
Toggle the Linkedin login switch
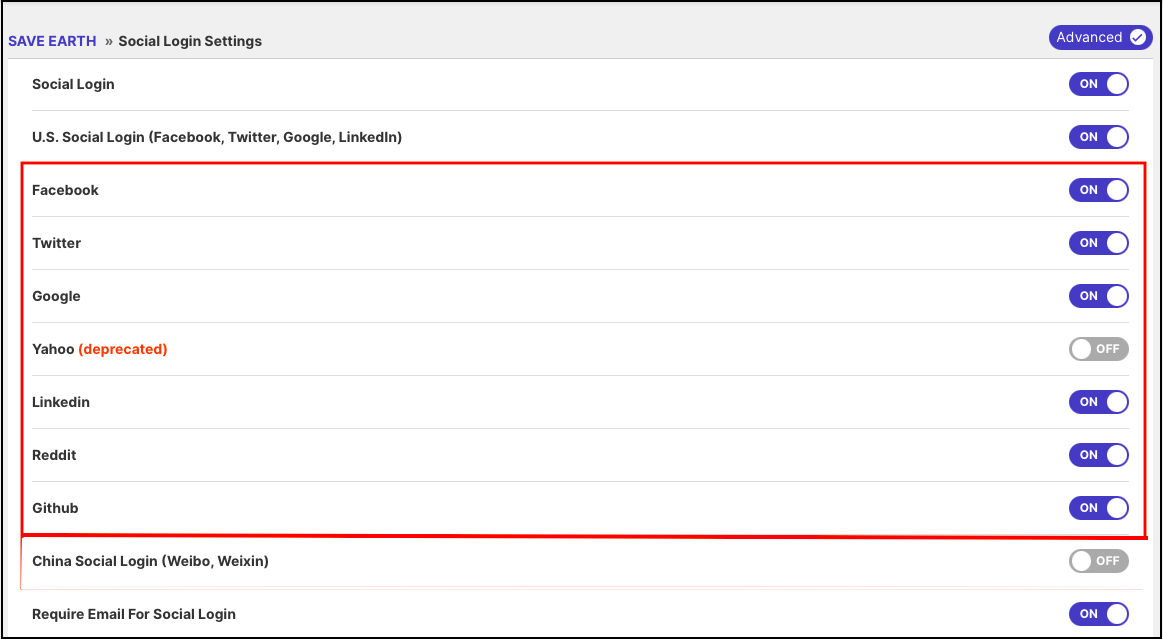point(1098,402)
